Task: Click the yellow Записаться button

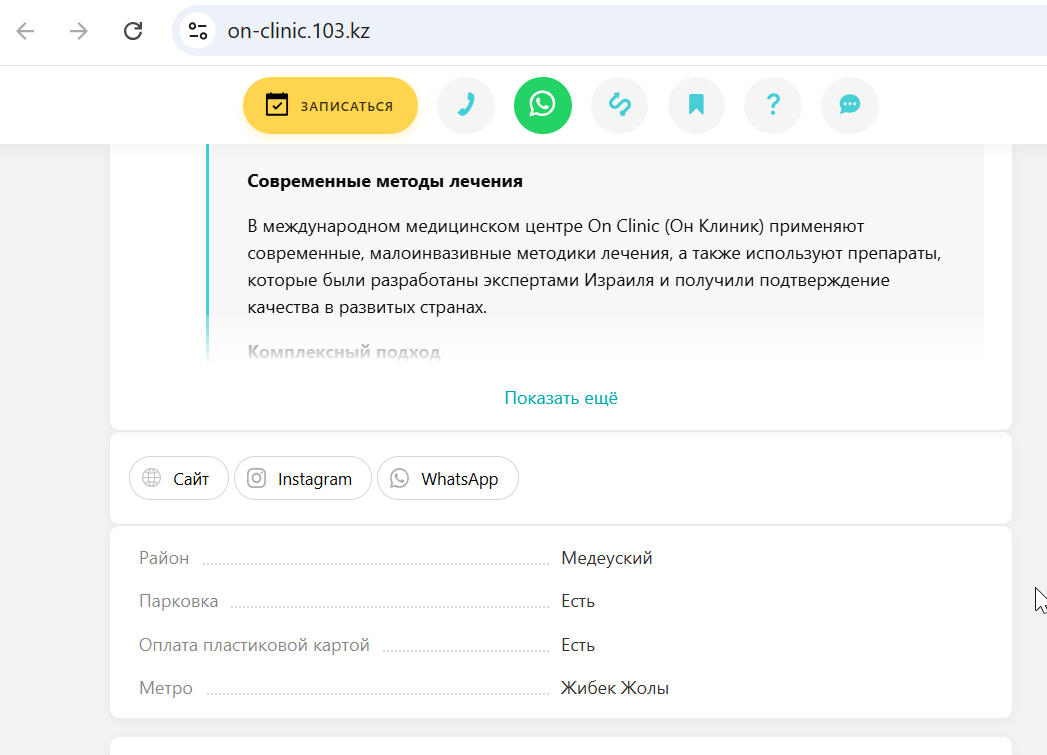Action: point(331,105)
